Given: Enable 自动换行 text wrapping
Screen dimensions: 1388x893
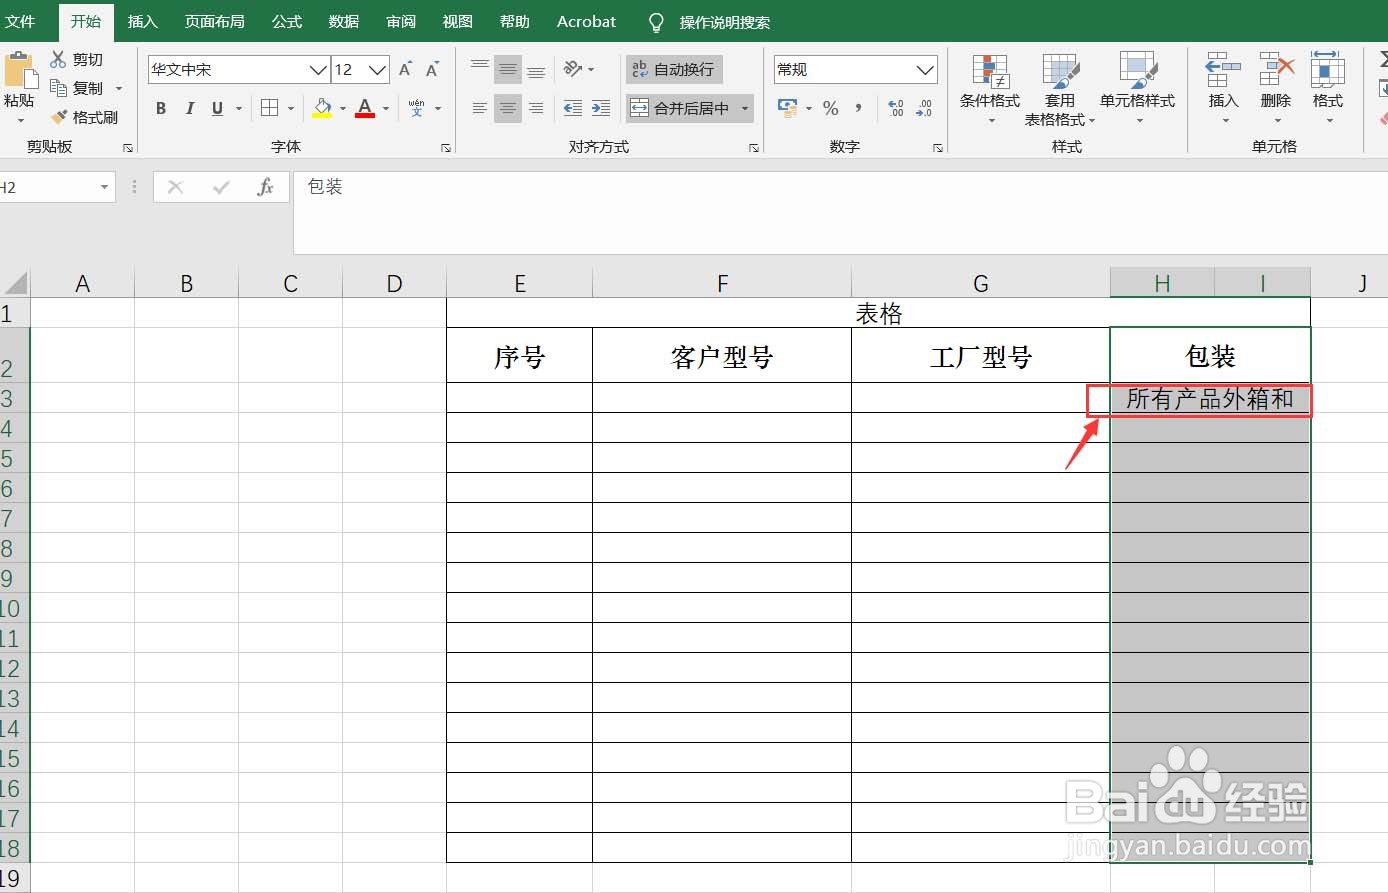Looking at the screenshot, I should click(x=673, y=69).
